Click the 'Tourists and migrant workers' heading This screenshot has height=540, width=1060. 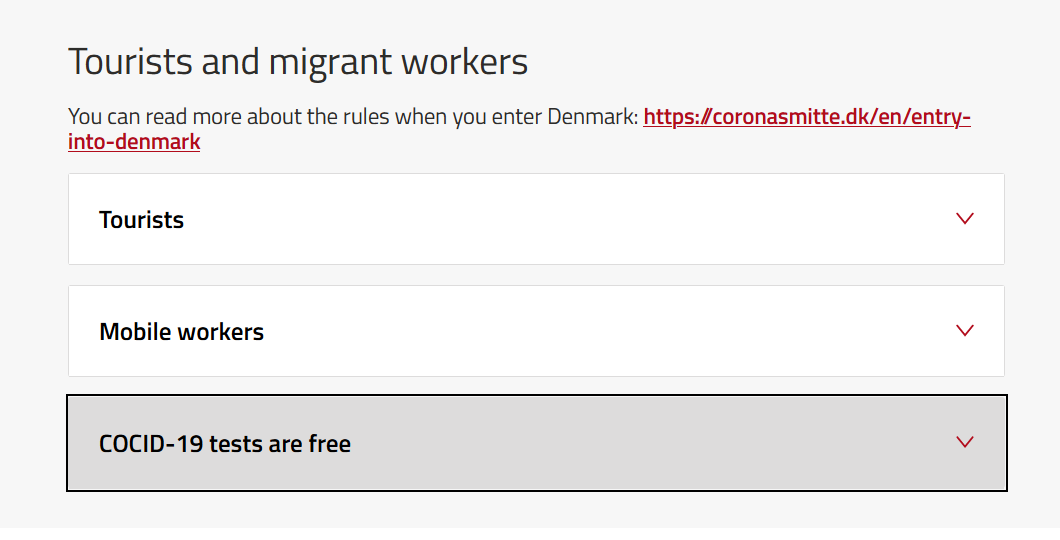coord(298,62)
